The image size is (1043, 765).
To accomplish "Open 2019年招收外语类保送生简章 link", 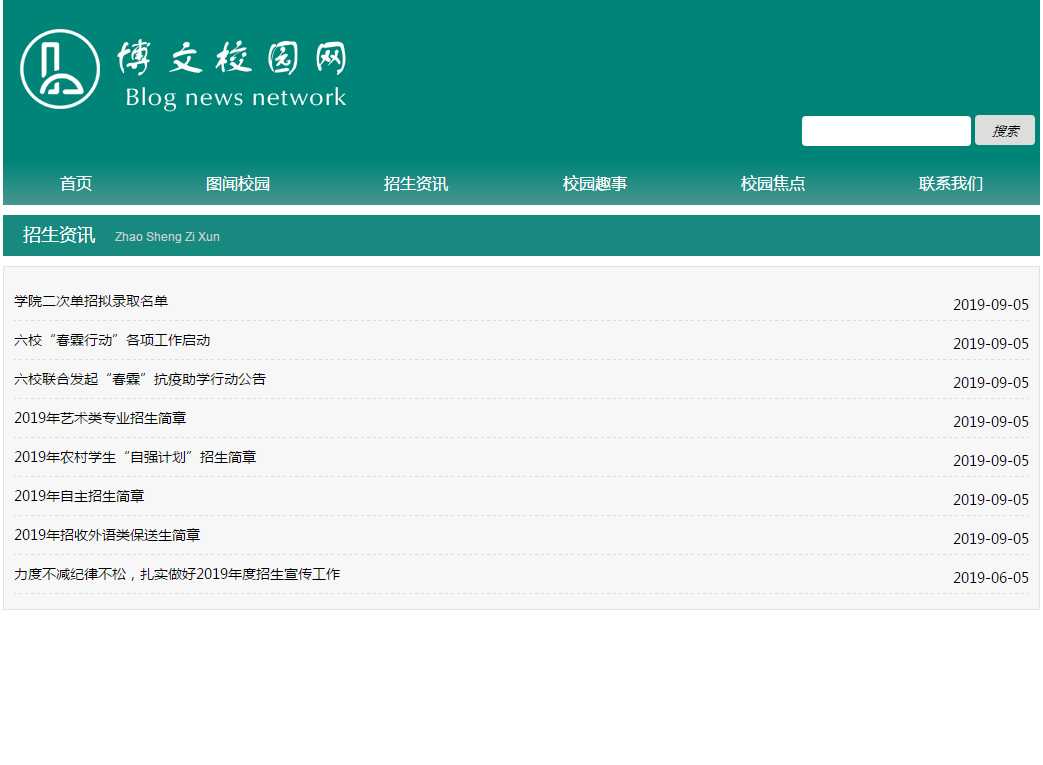I will click(107, 536).
